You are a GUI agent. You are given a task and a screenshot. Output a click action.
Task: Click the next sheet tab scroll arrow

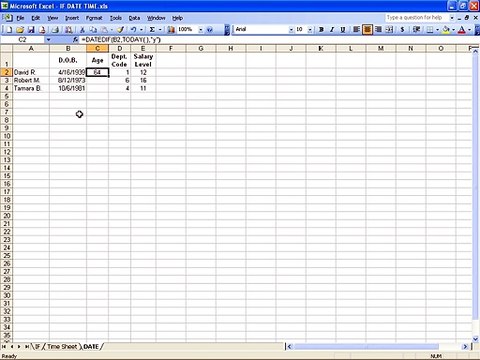19,347
